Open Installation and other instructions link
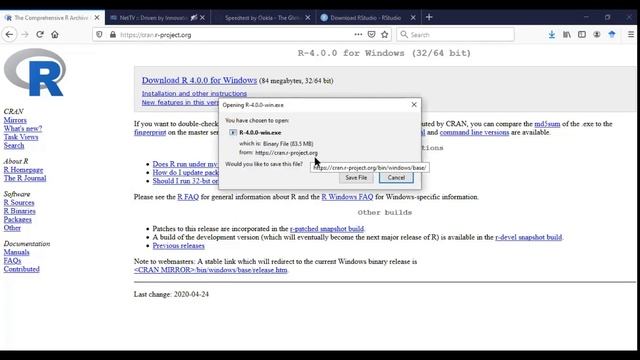 pyautogui.click(x=194, y=93)
